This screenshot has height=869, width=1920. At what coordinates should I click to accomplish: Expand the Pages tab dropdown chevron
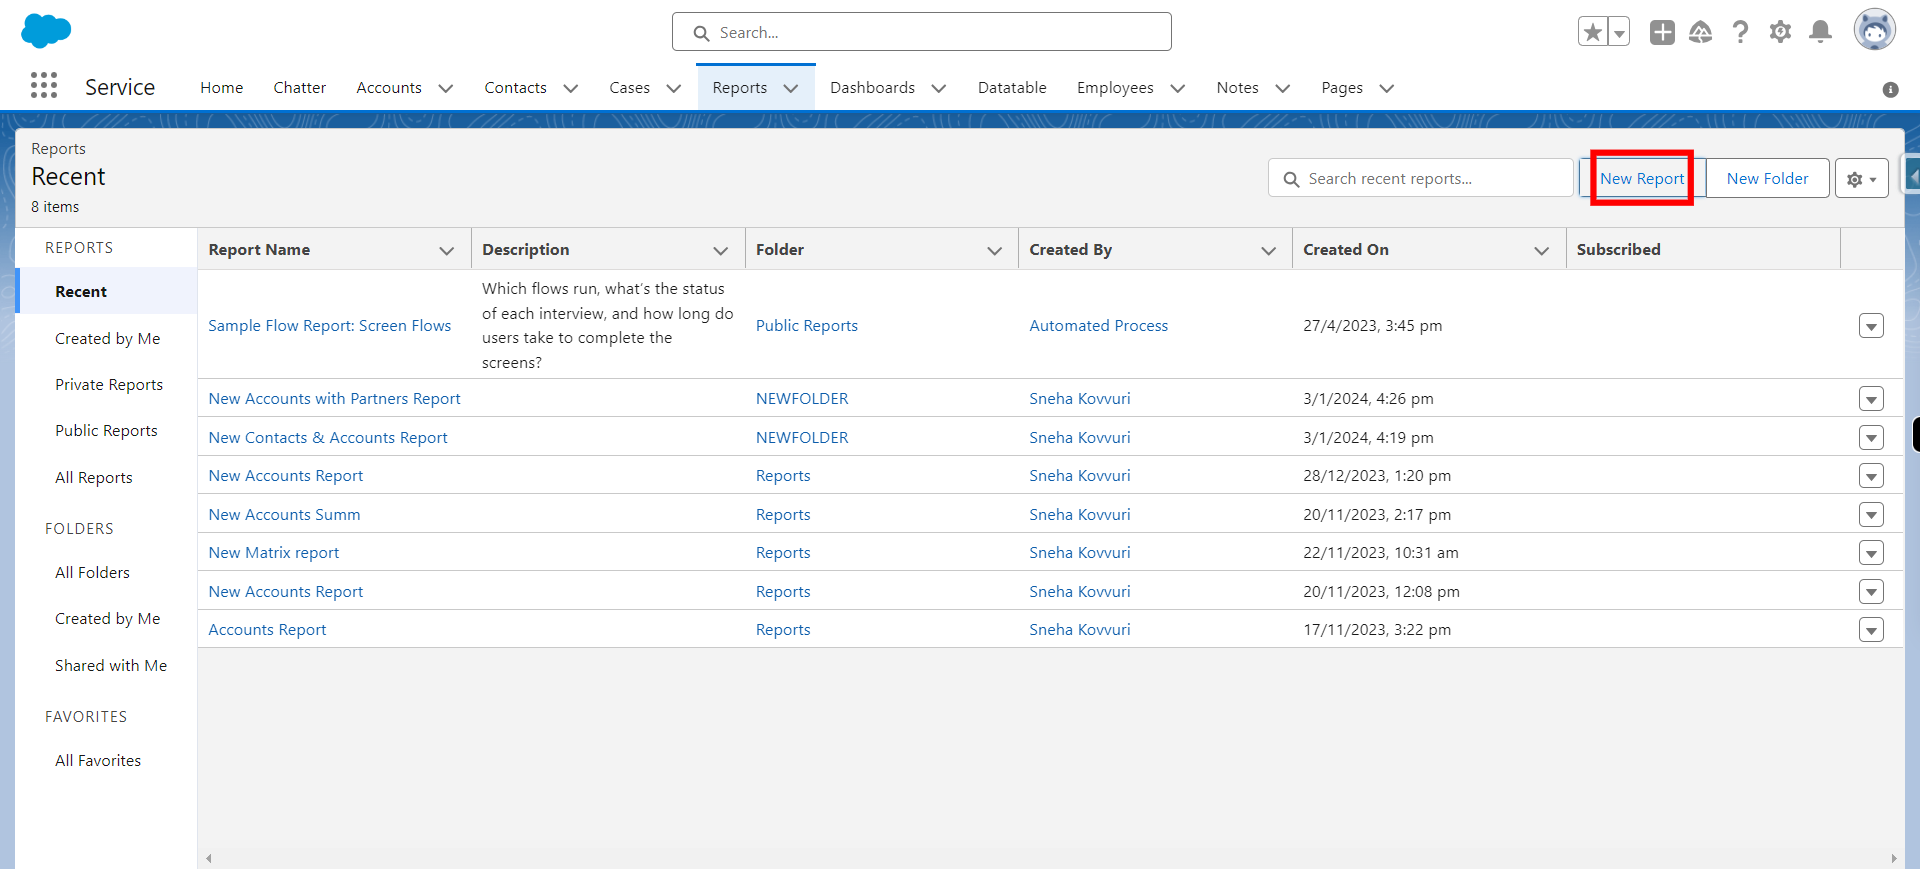(x=1387, y=88)
